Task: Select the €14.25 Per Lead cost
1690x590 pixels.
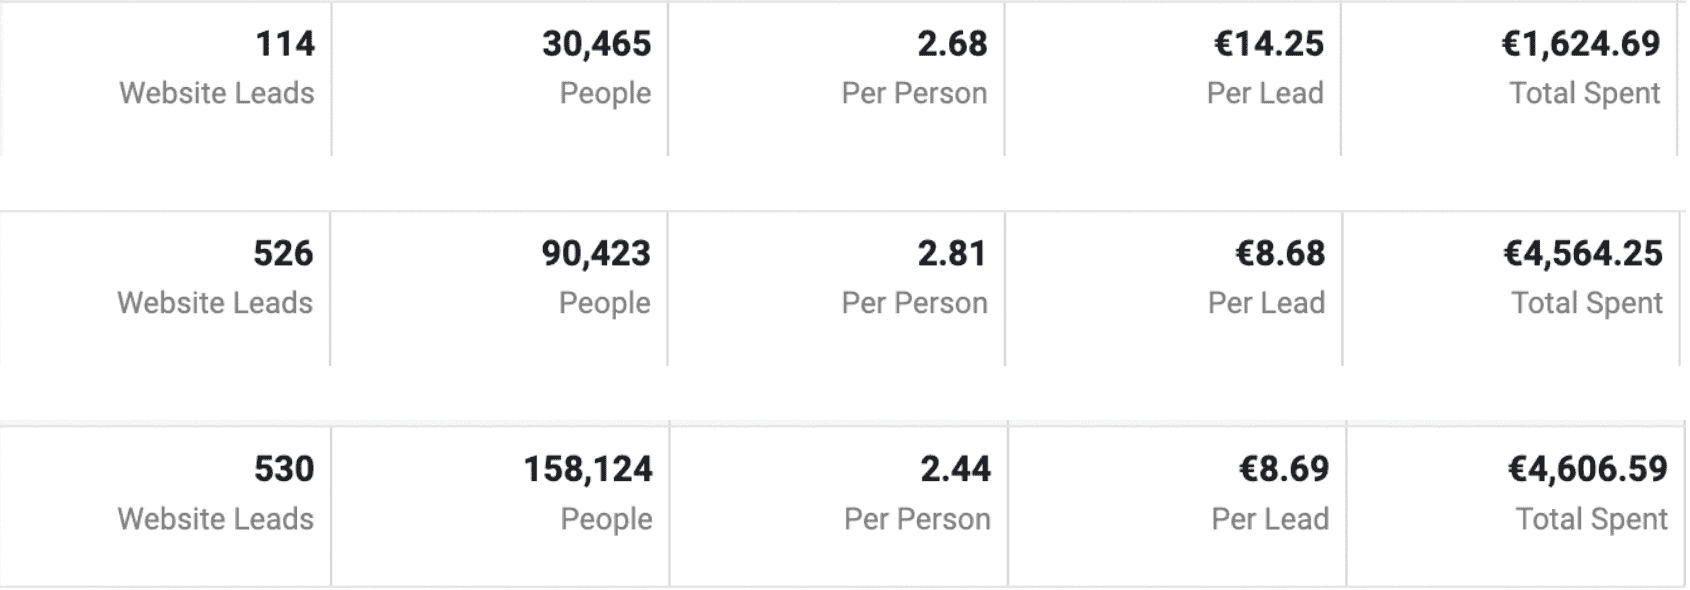Action: (x=1268, y=44)
